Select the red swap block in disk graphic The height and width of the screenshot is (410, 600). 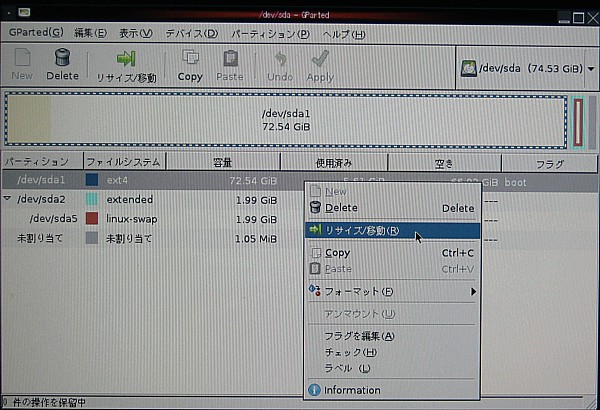point(578,122)
